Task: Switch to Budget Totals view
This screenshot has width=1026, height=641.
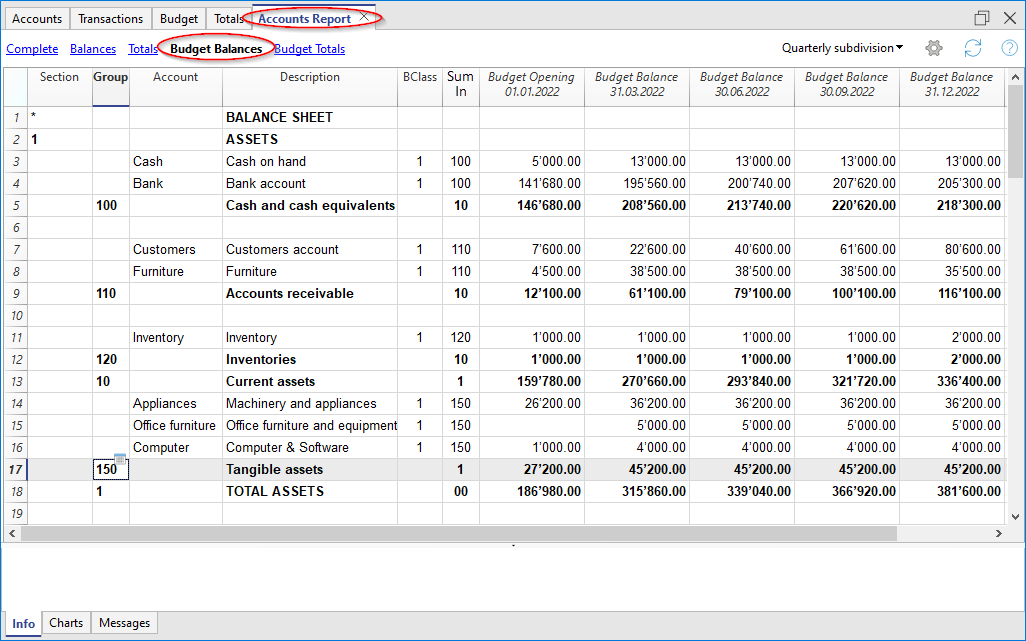Action: pos(310,49)
